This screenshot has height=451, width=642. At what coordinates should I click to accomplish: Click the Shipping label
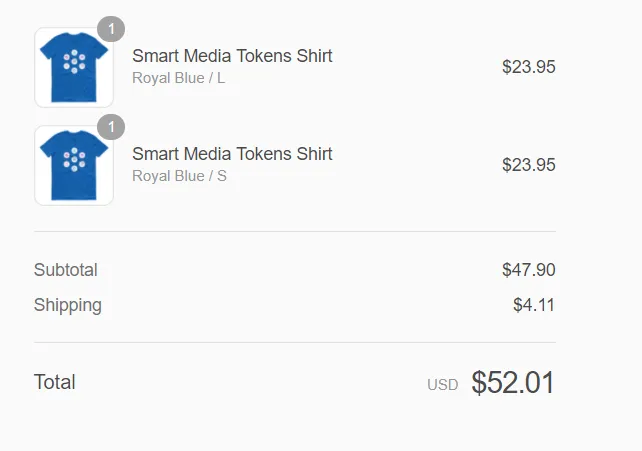coord(68,305)
